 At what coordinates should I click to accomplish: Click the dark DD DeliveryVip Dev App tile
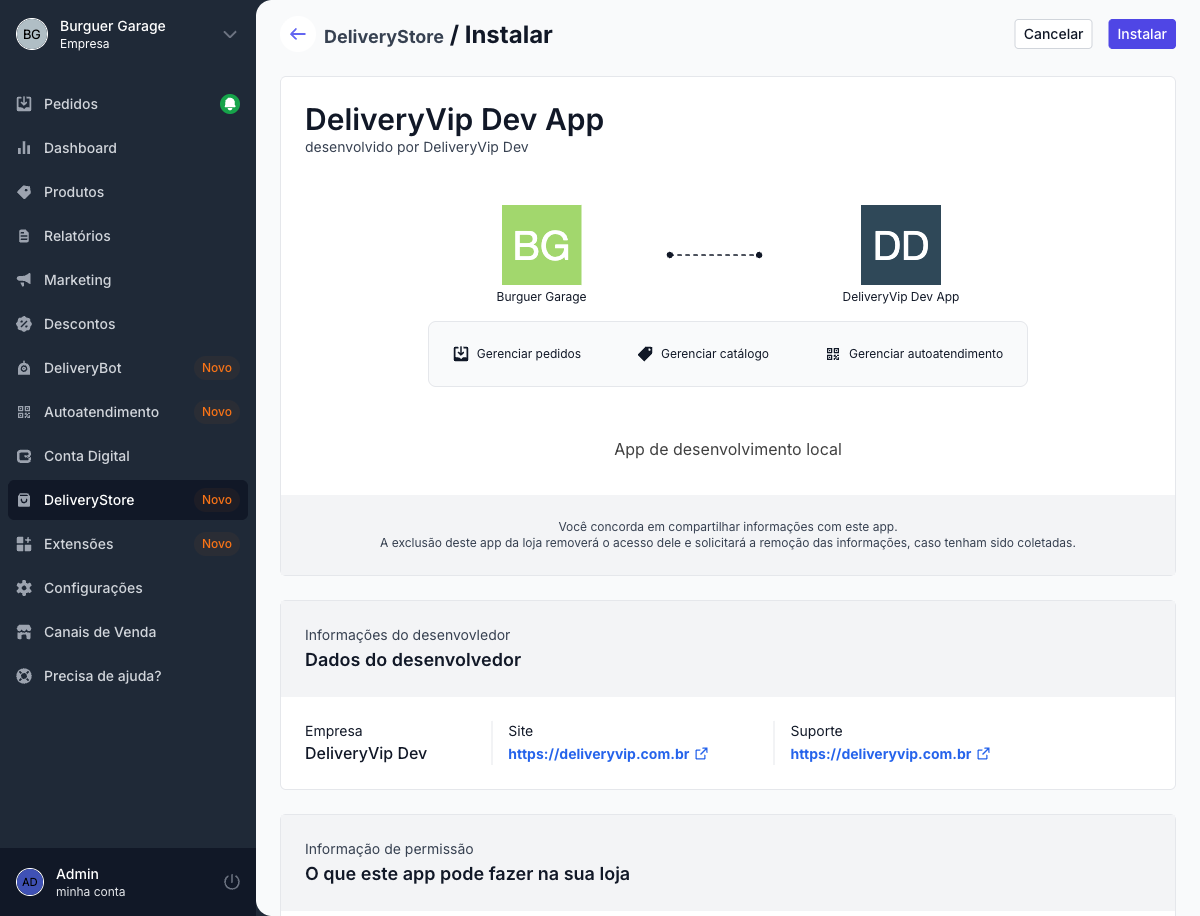[x=901, y=245]
